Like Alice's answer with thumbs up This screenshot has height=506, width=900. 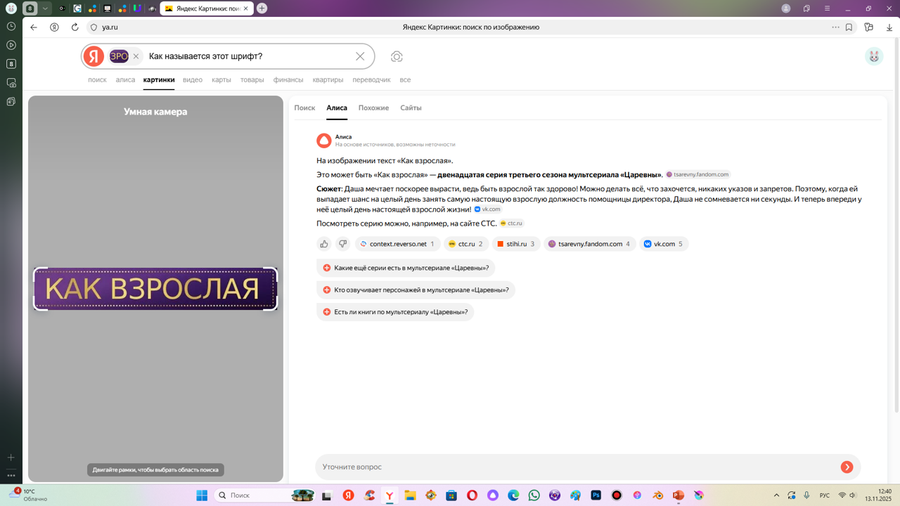click(324, 244)
